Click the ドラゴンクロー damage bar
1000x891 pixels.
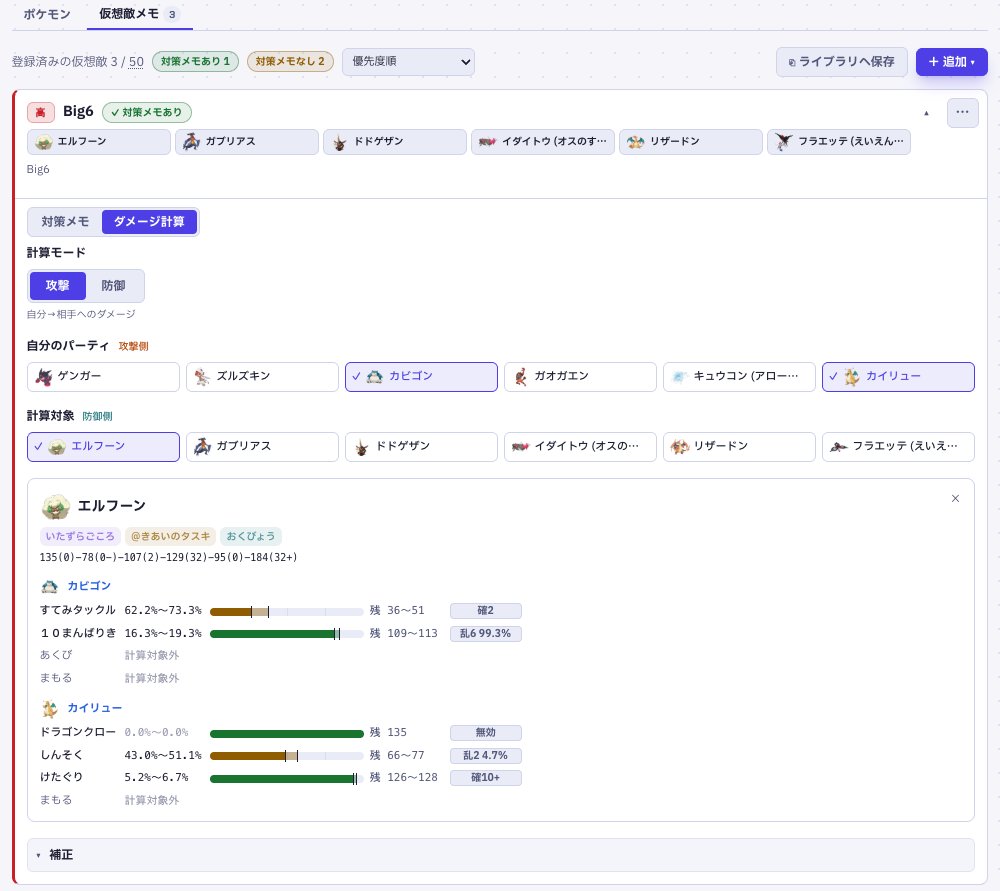click(286, 733)
